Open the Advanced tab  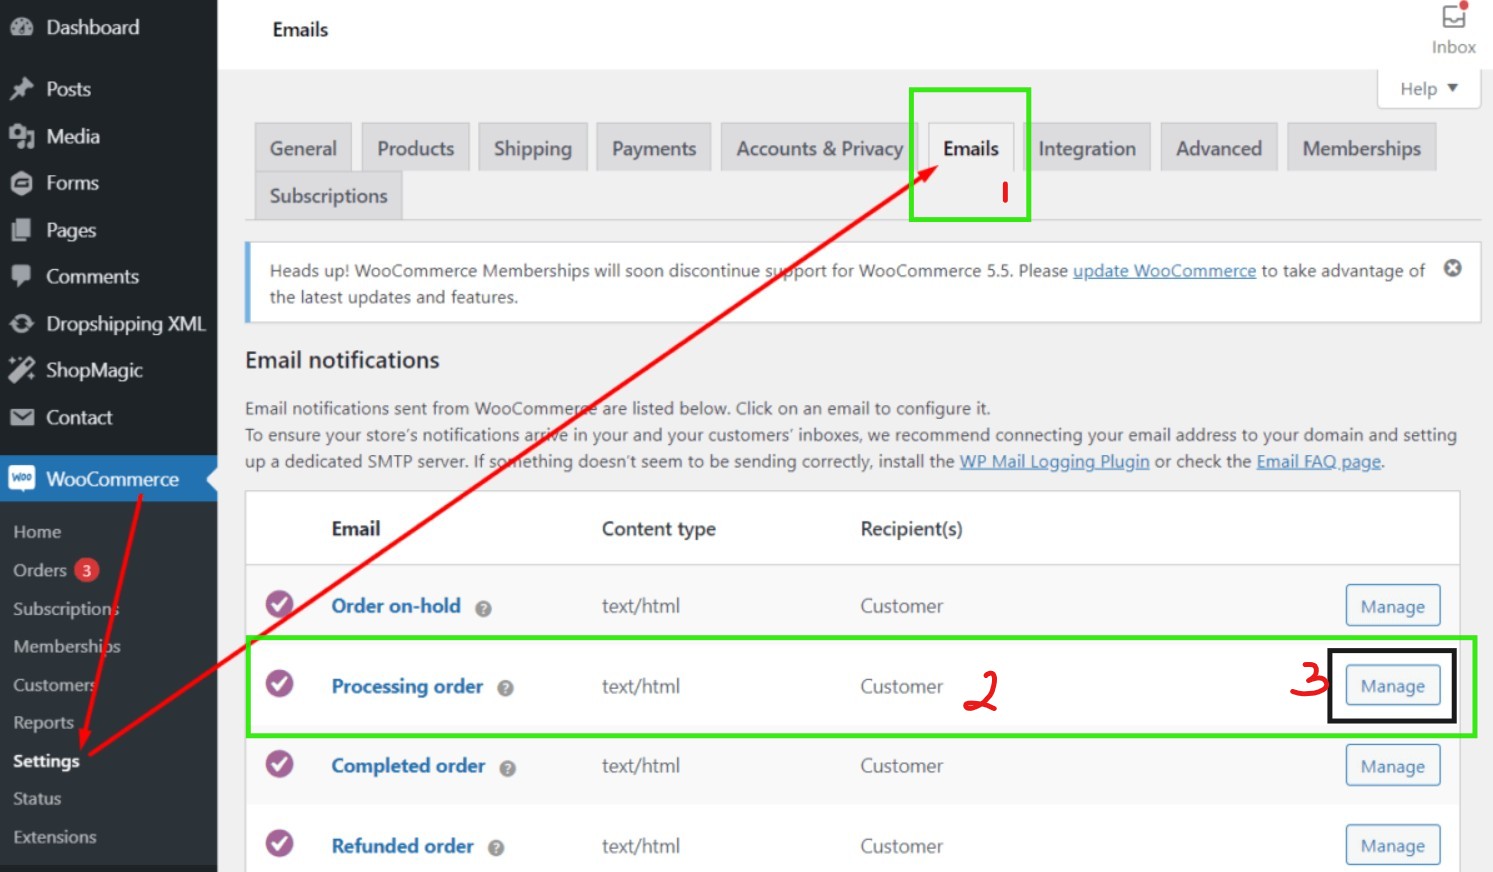click(x=1219, y=148)
